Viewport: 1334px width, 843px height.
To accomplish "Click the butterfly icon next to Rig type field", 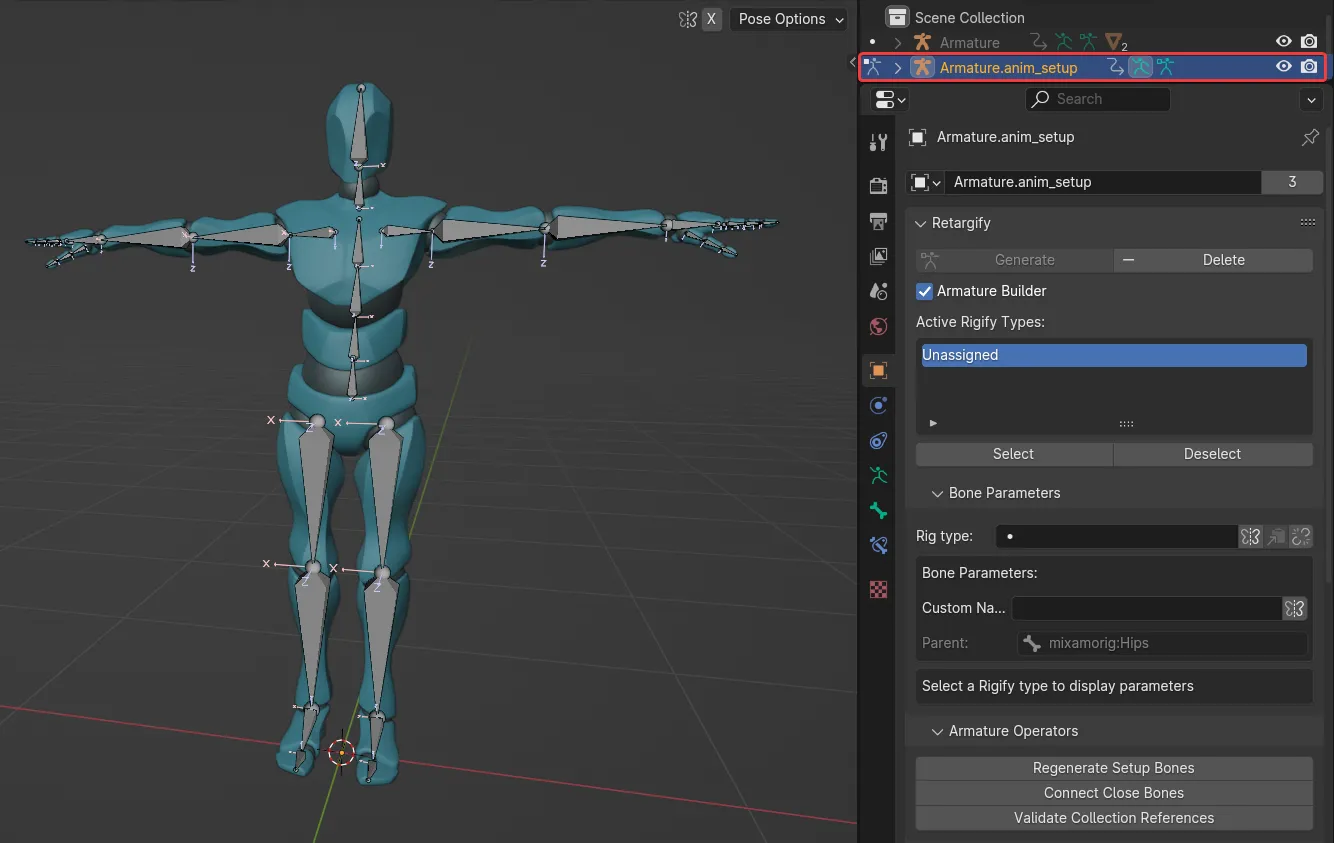I will pos(1251,536).
